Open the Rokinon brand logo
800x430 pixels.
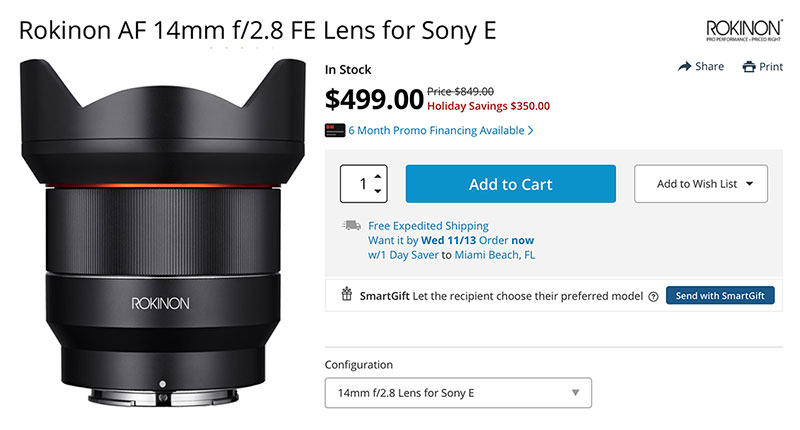(x=744, y=30)
